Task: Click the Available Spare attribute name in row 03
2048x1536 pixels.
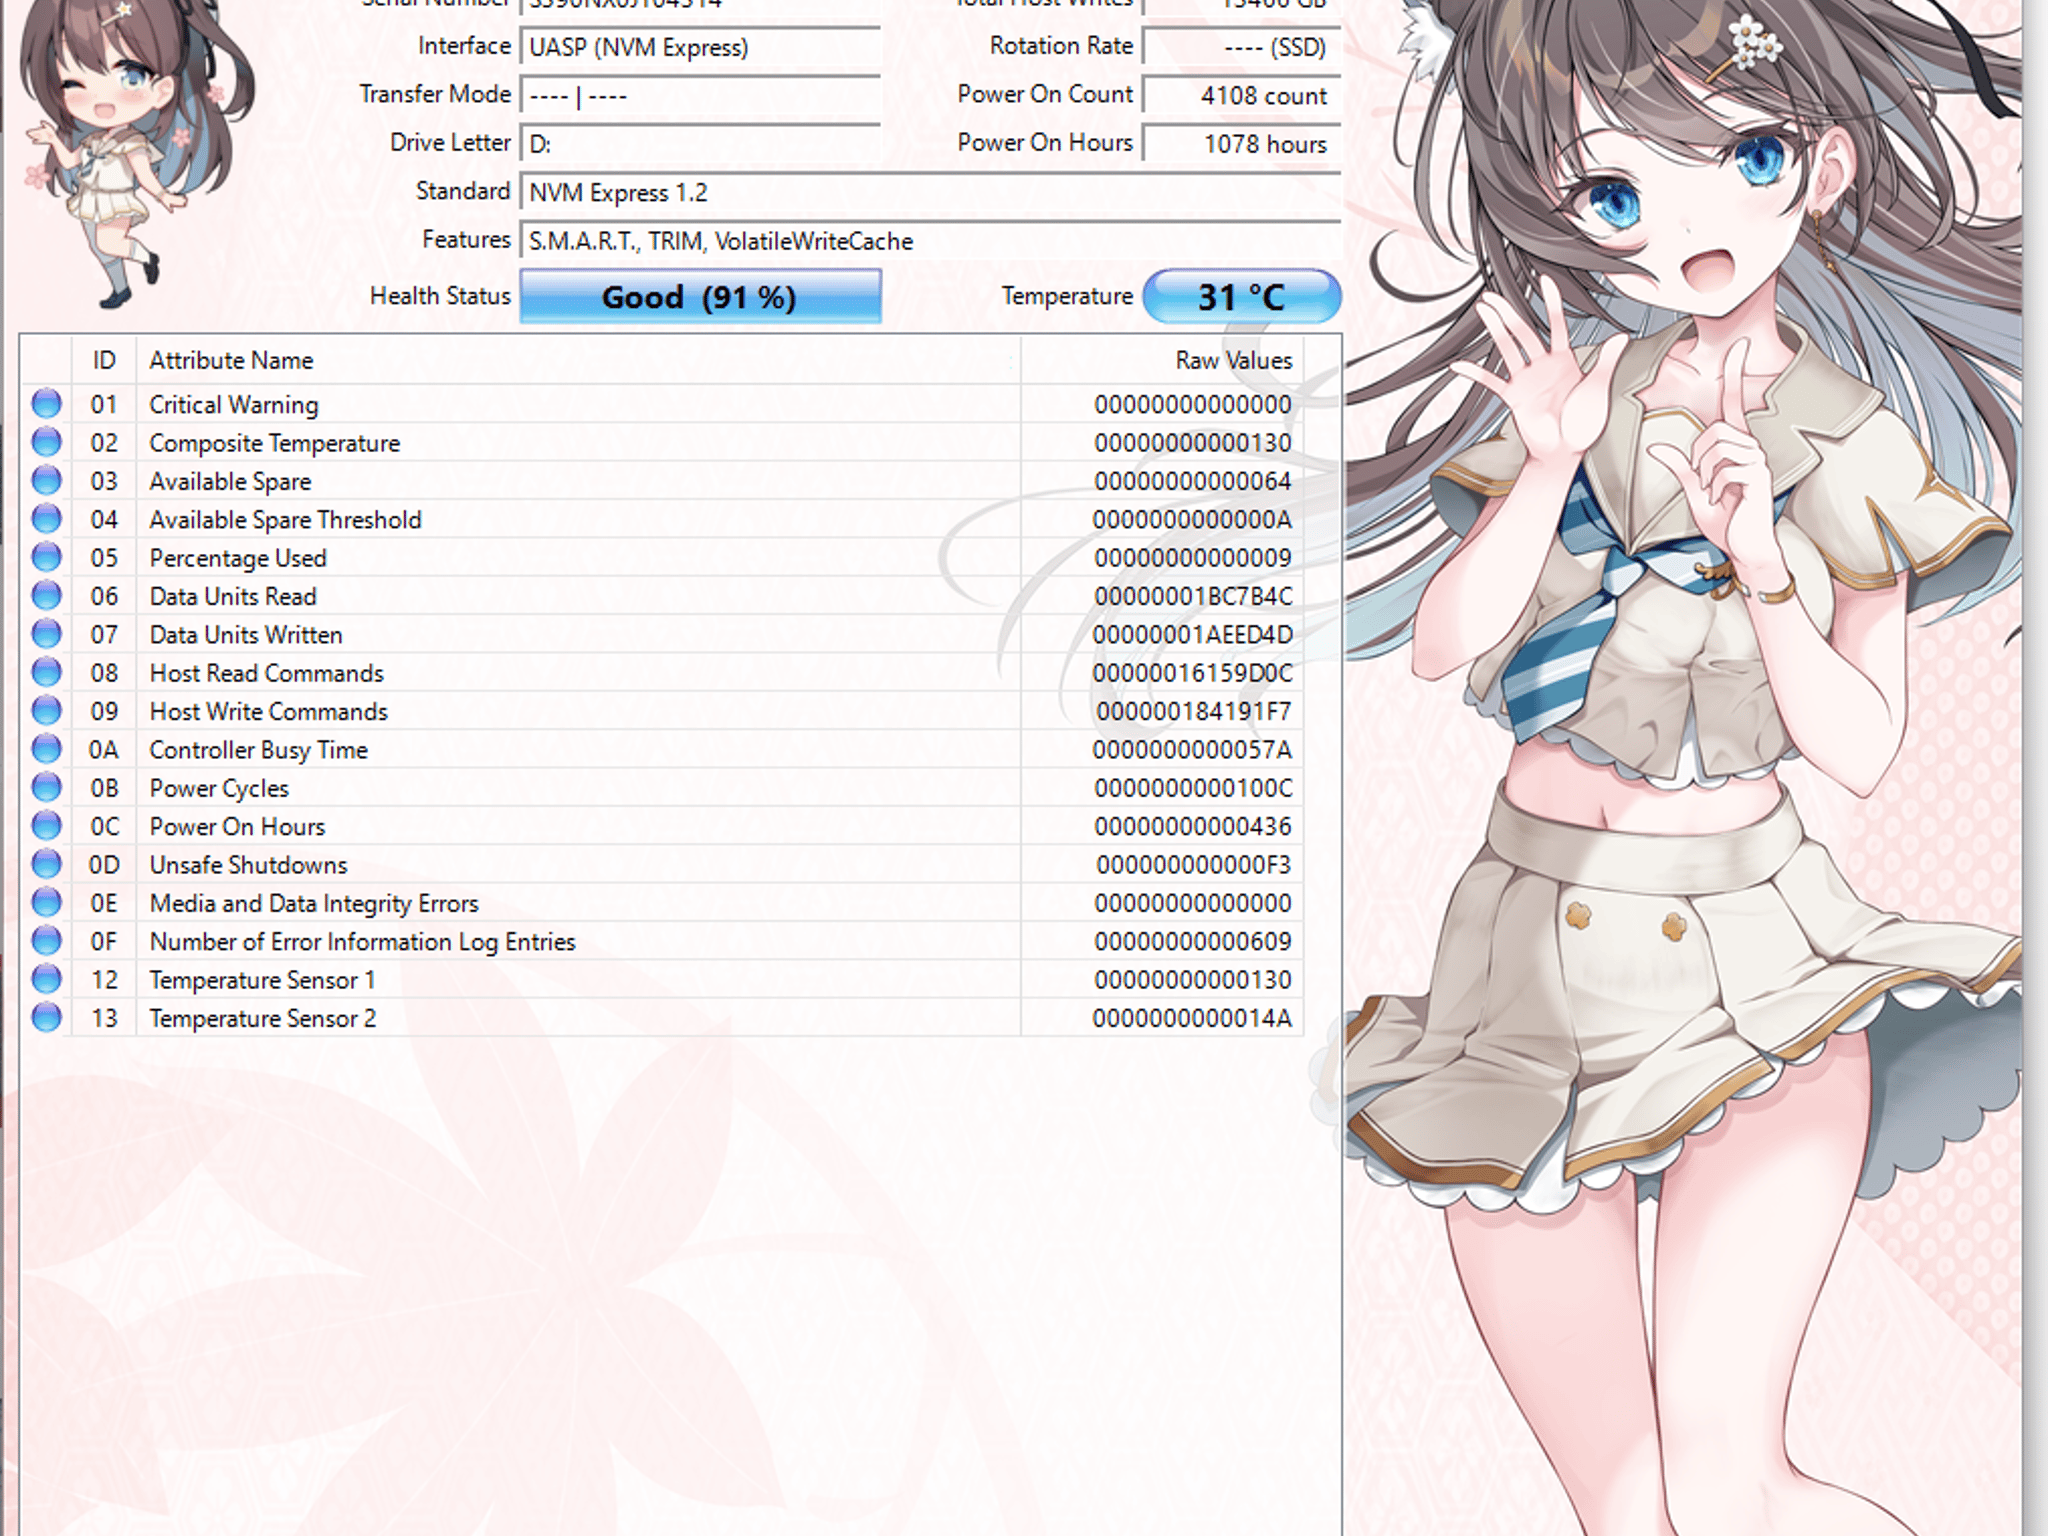Action: click(x=230, y=481)
